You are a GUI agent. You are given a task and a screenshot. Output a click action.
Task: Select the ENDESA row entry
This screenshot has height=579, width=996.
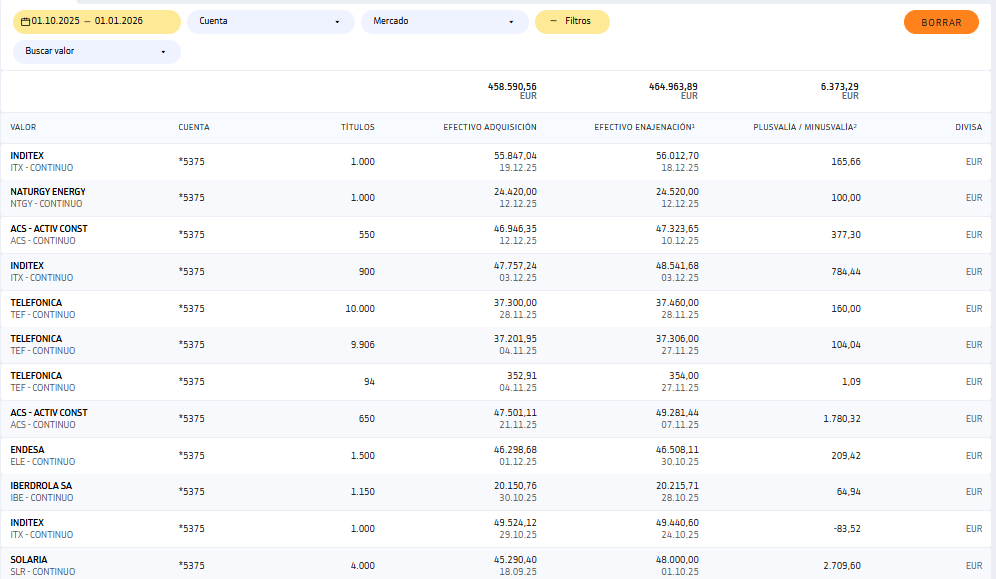pyautogui.click(x=28, y=450)
